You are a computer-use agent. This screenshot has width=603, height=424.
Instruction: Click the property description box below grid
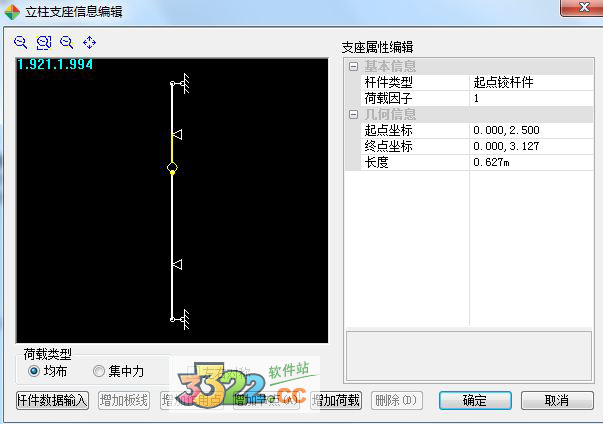469,356
